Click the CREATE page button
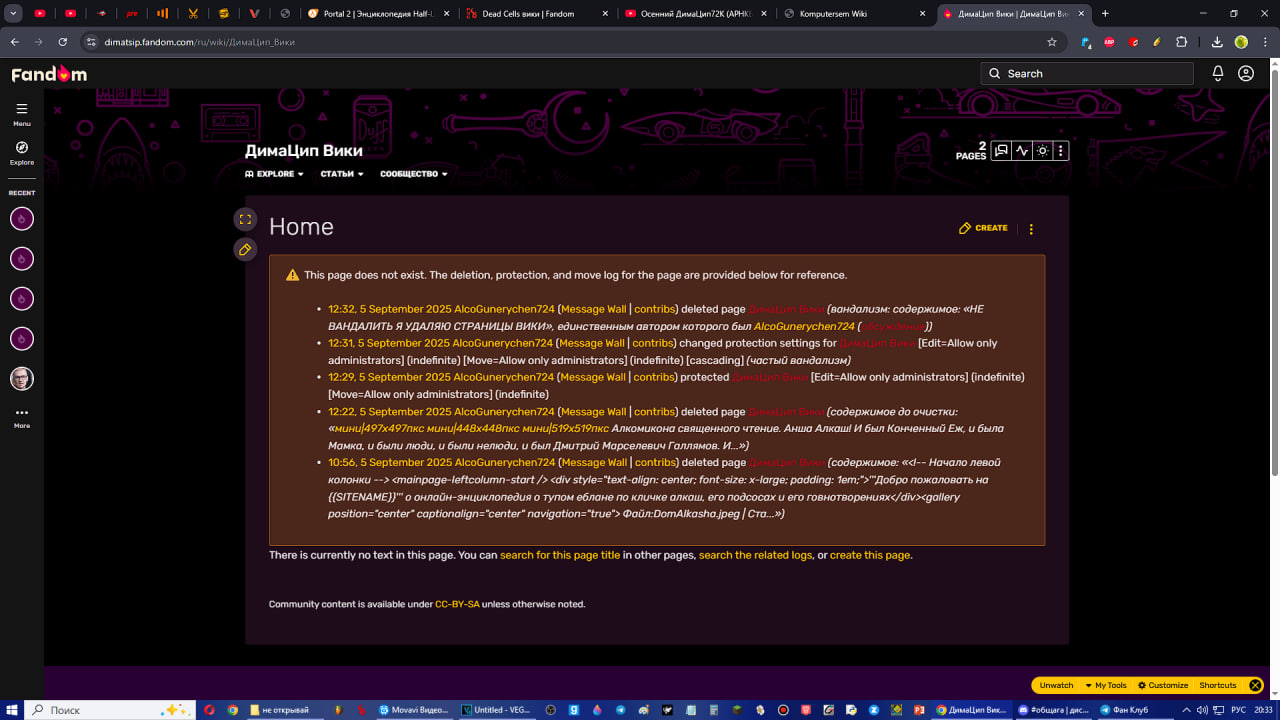The height and width of the screenshot is (720, 1280). click(x=983, y=228)
